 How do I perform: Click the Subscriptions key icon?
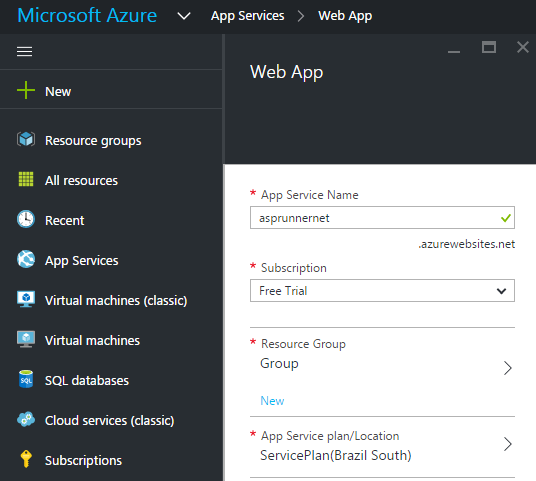pos(26,459)
